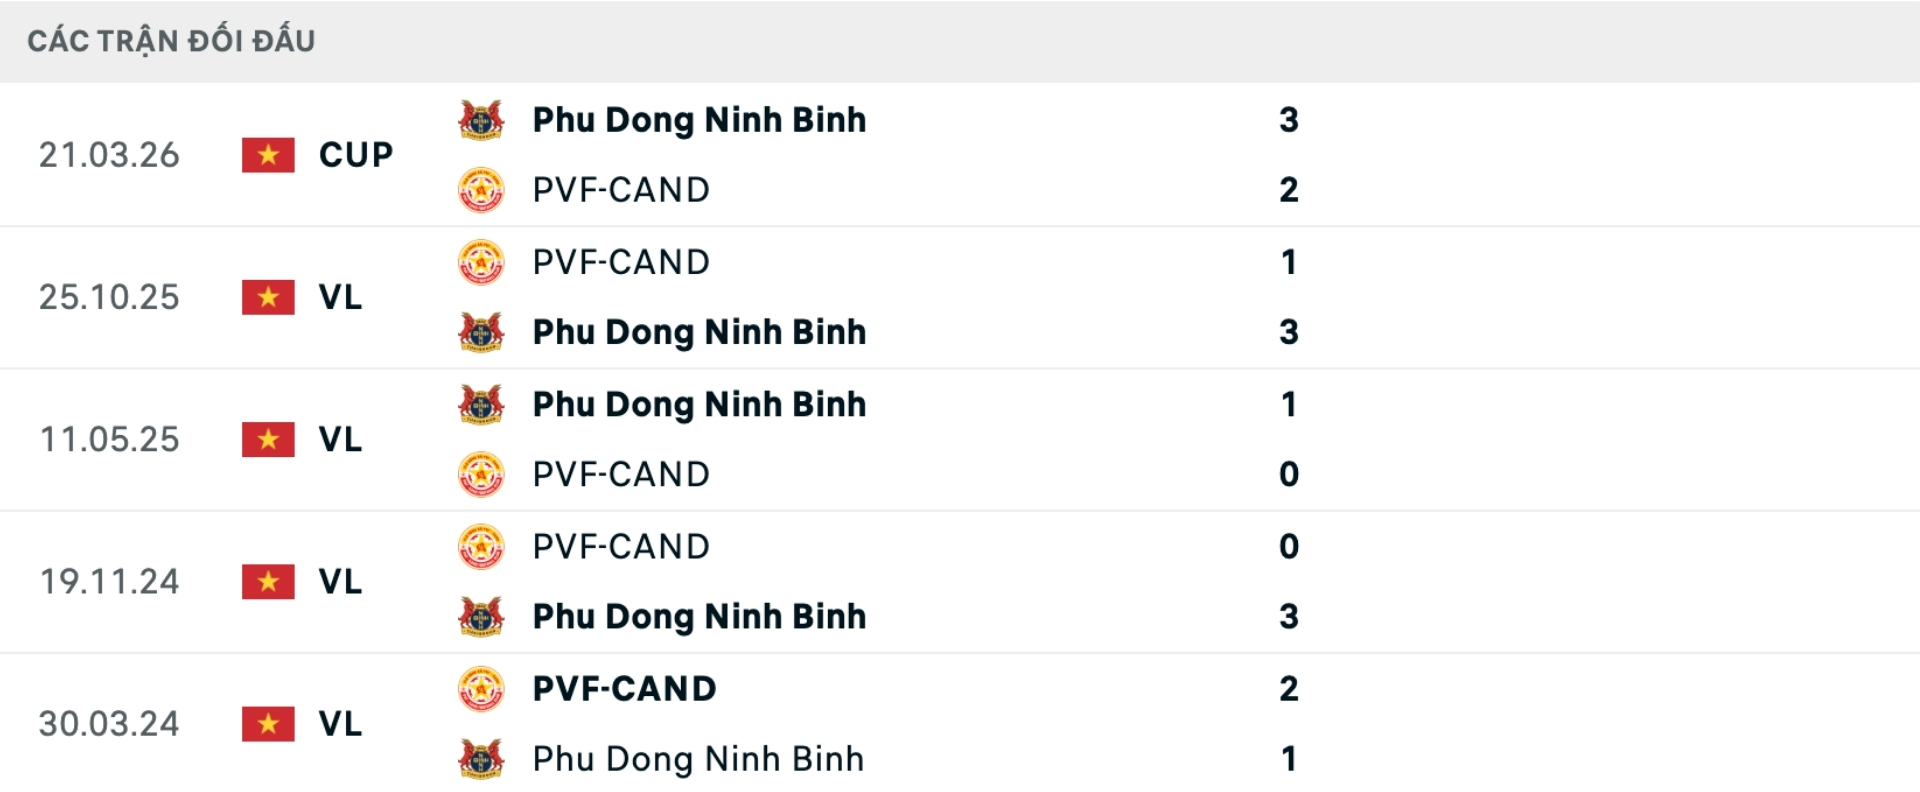
Task: Click PVF-CAND score 2 in 21.03.26 match
Action: click(x=1288, y=190)
